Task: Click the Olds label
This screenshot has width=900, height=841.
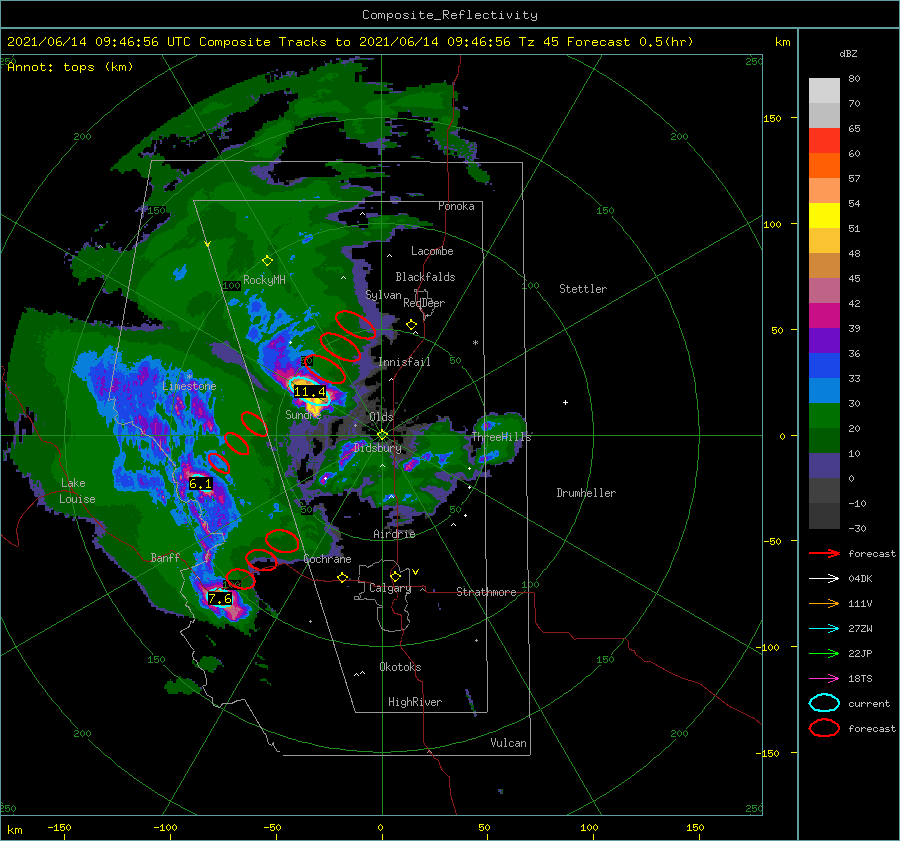Action: coord(381,416)
